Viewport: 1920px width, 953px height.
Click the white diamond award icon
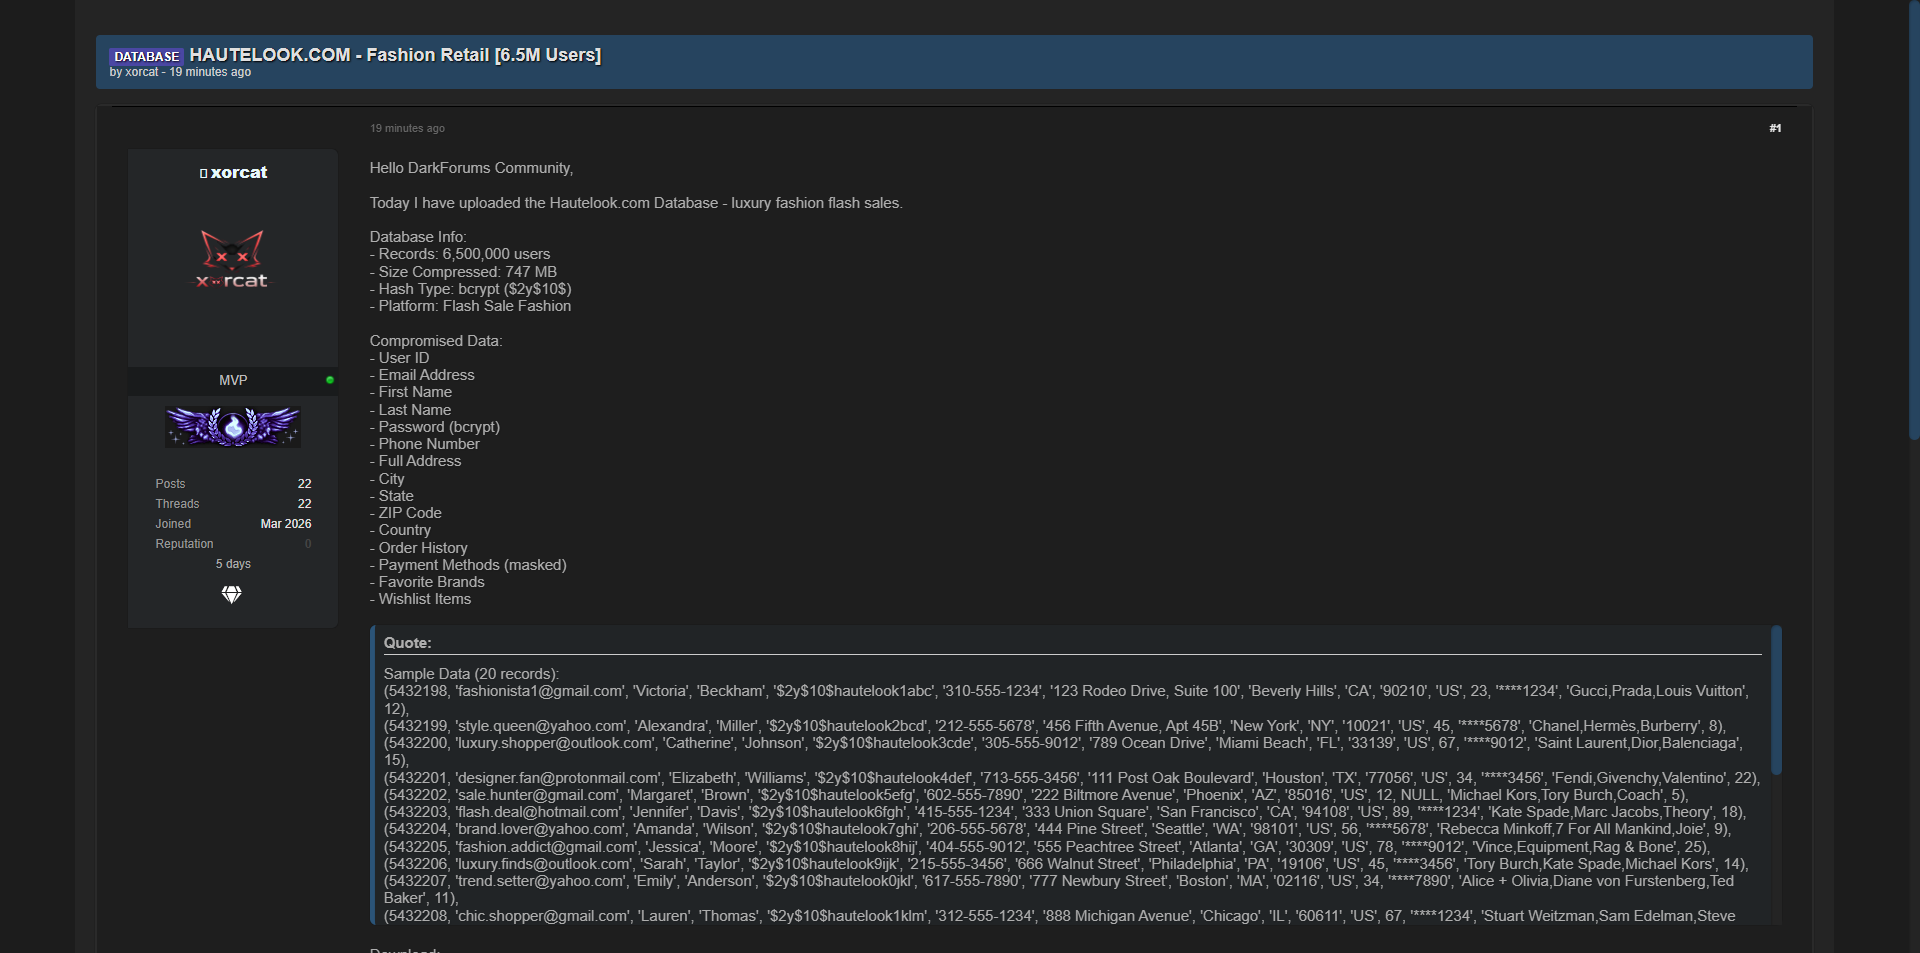(231, 594)
